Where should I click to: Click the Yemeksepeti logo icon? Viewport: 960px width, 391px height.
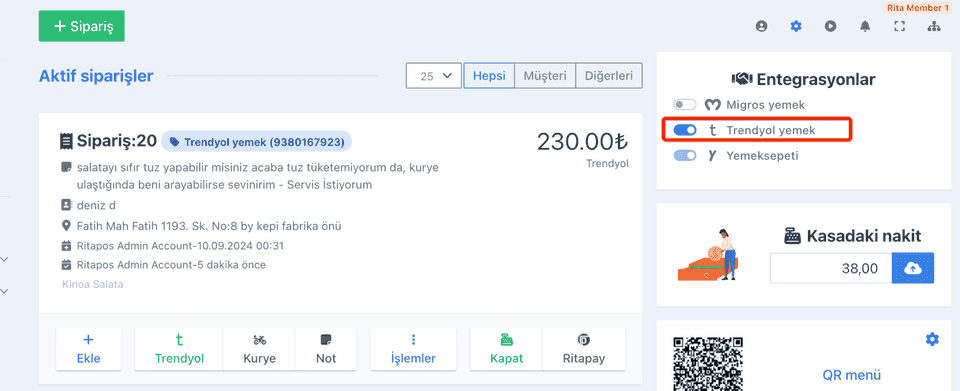point(712,155)
